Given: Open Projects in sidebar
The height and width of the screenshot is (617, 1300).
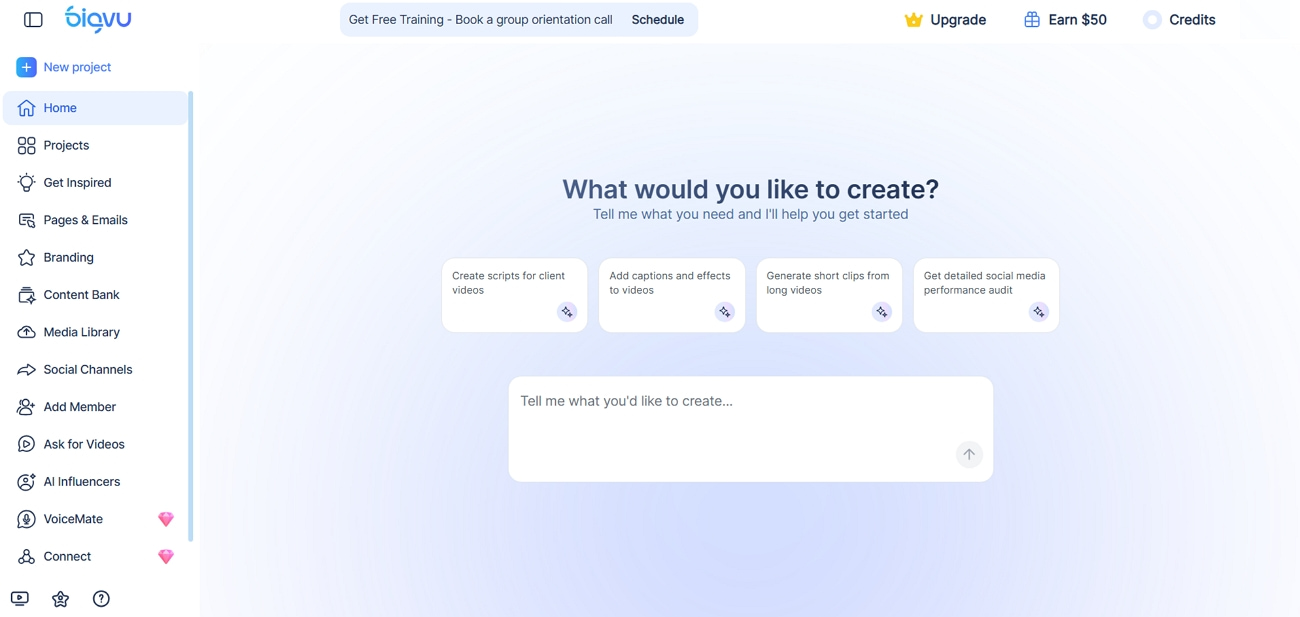Looking at the screenshot, I should coord(95,145).
